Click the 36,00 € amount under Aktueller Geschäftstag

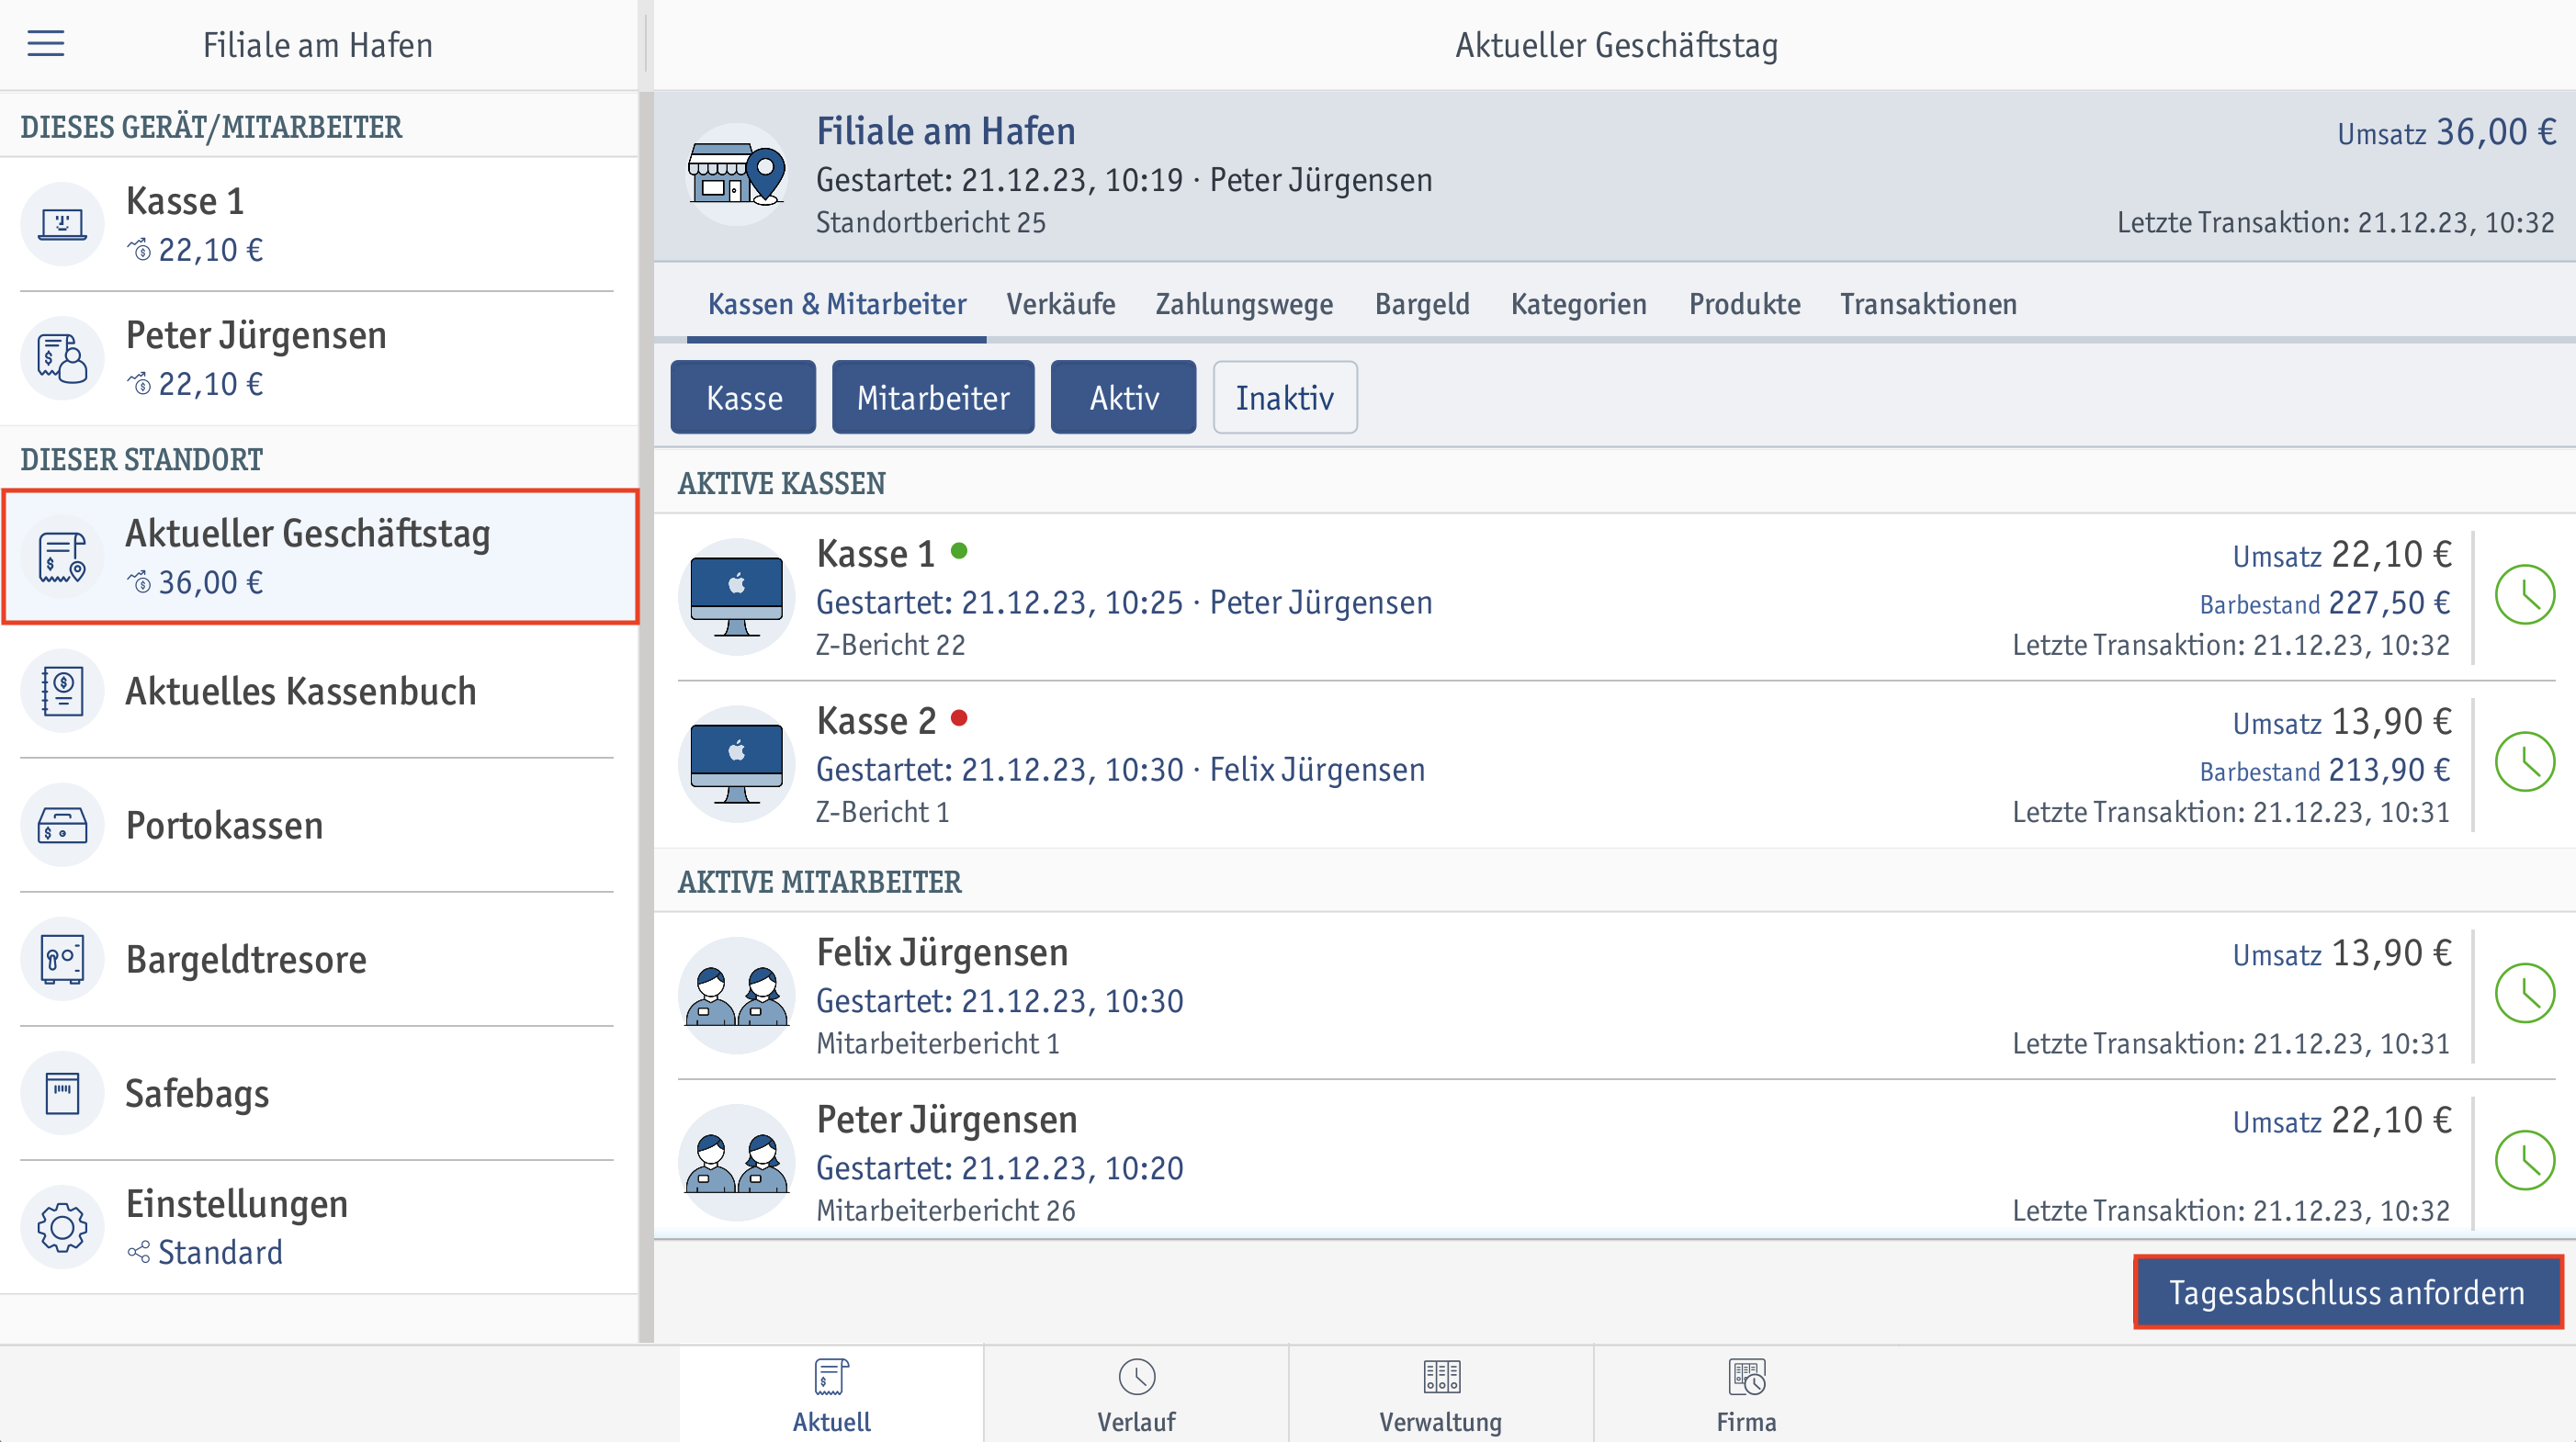pyautogui.click(x=211, y=582)
